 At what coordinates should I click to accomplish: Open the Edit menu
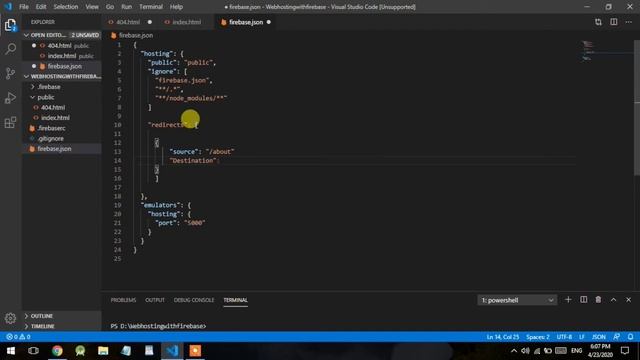(x=41, y=7)
